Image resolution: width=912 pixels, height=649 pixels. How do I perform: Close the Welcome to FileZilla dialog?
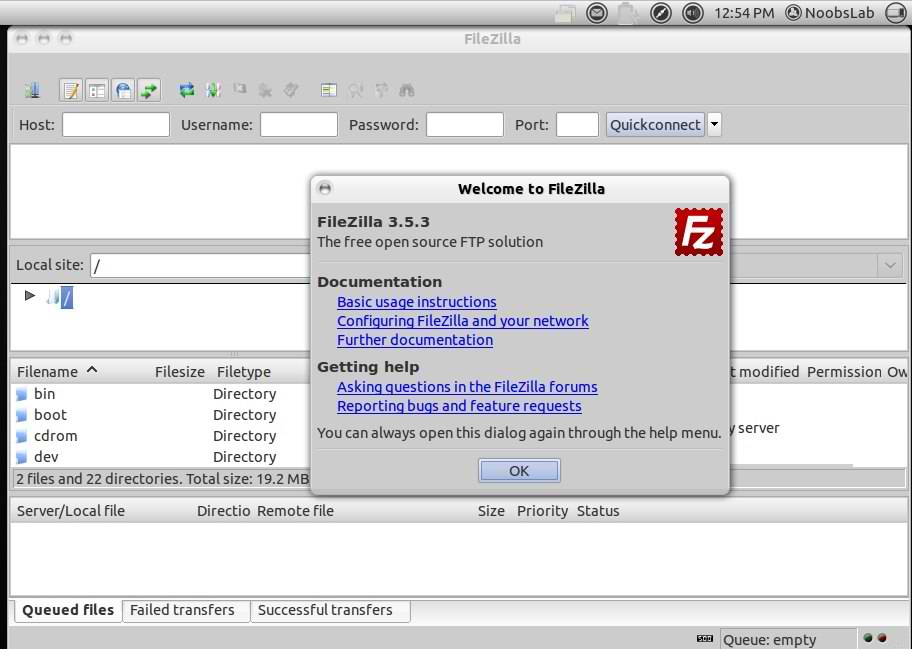click(x=325, y=188)
